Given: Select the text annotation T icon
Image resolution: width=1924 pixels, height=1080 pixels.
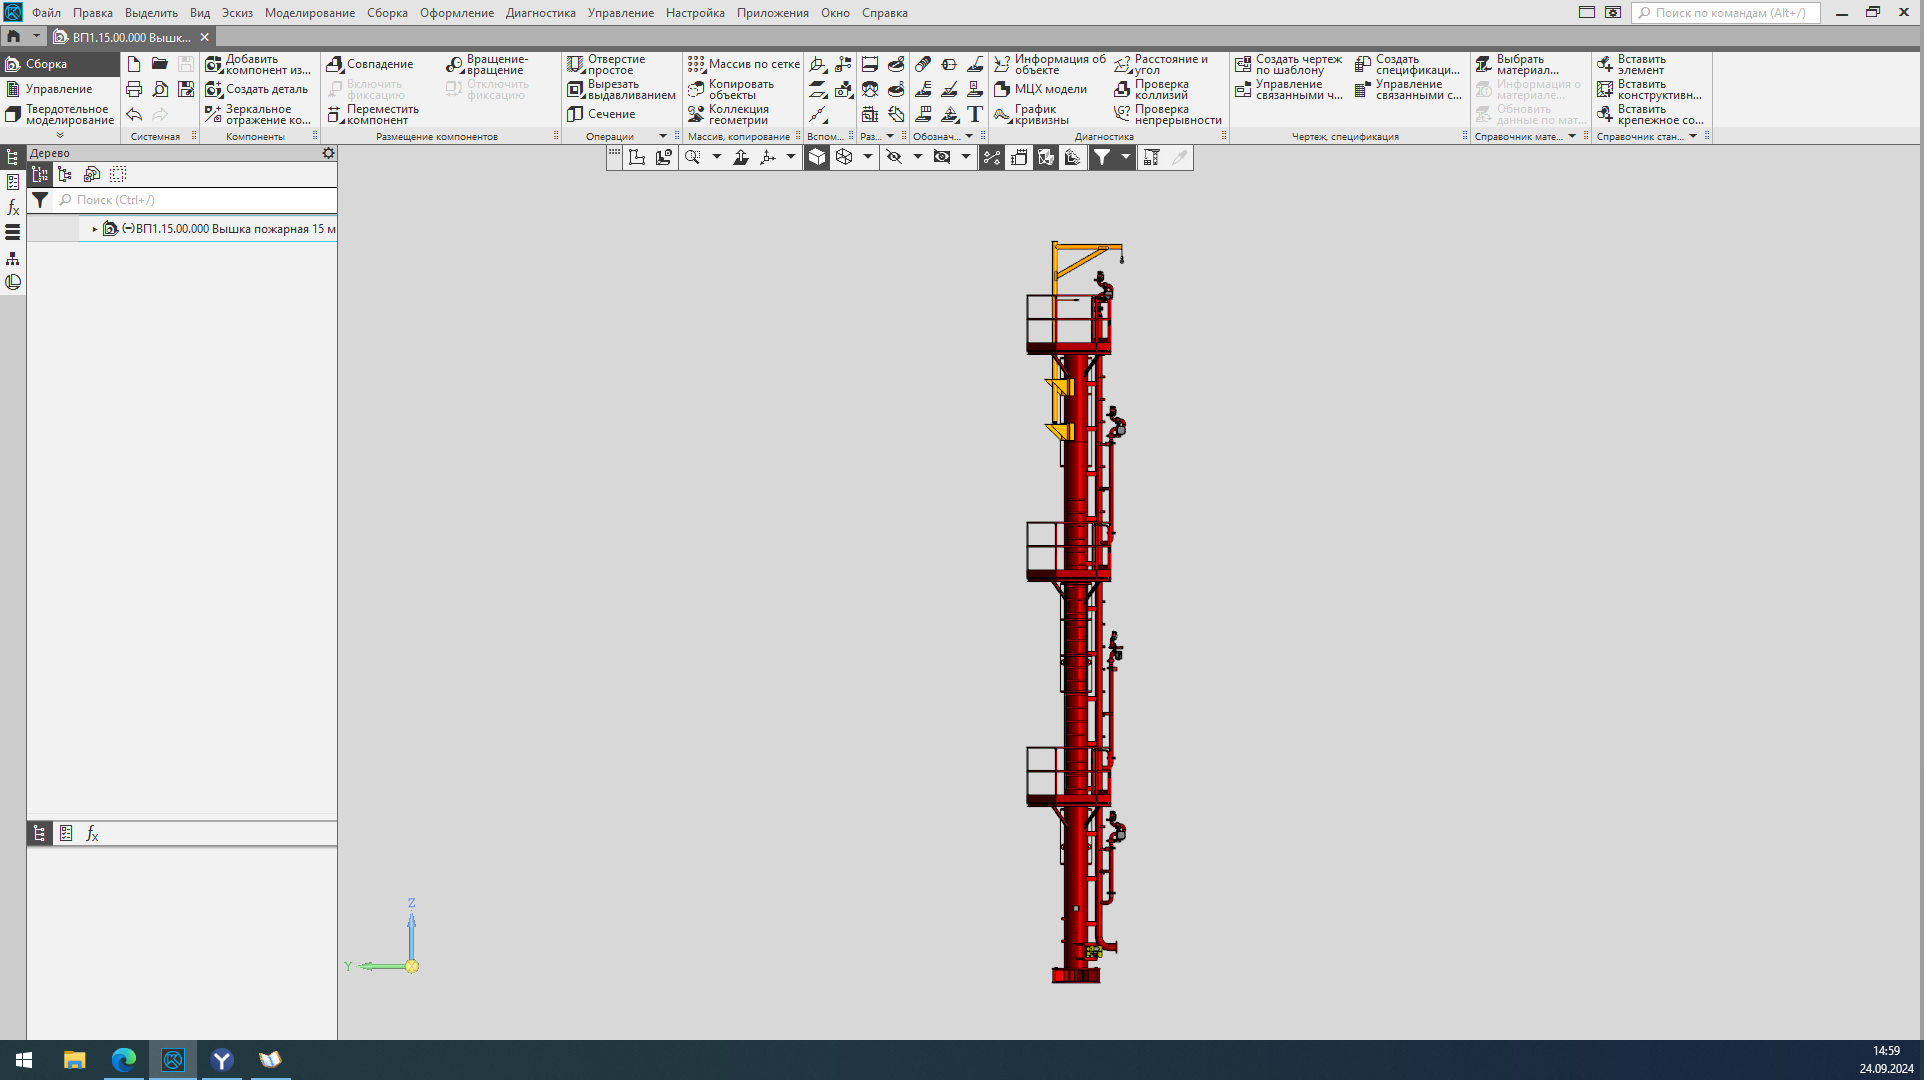Looking at the screenshot, I should point(975,114).
